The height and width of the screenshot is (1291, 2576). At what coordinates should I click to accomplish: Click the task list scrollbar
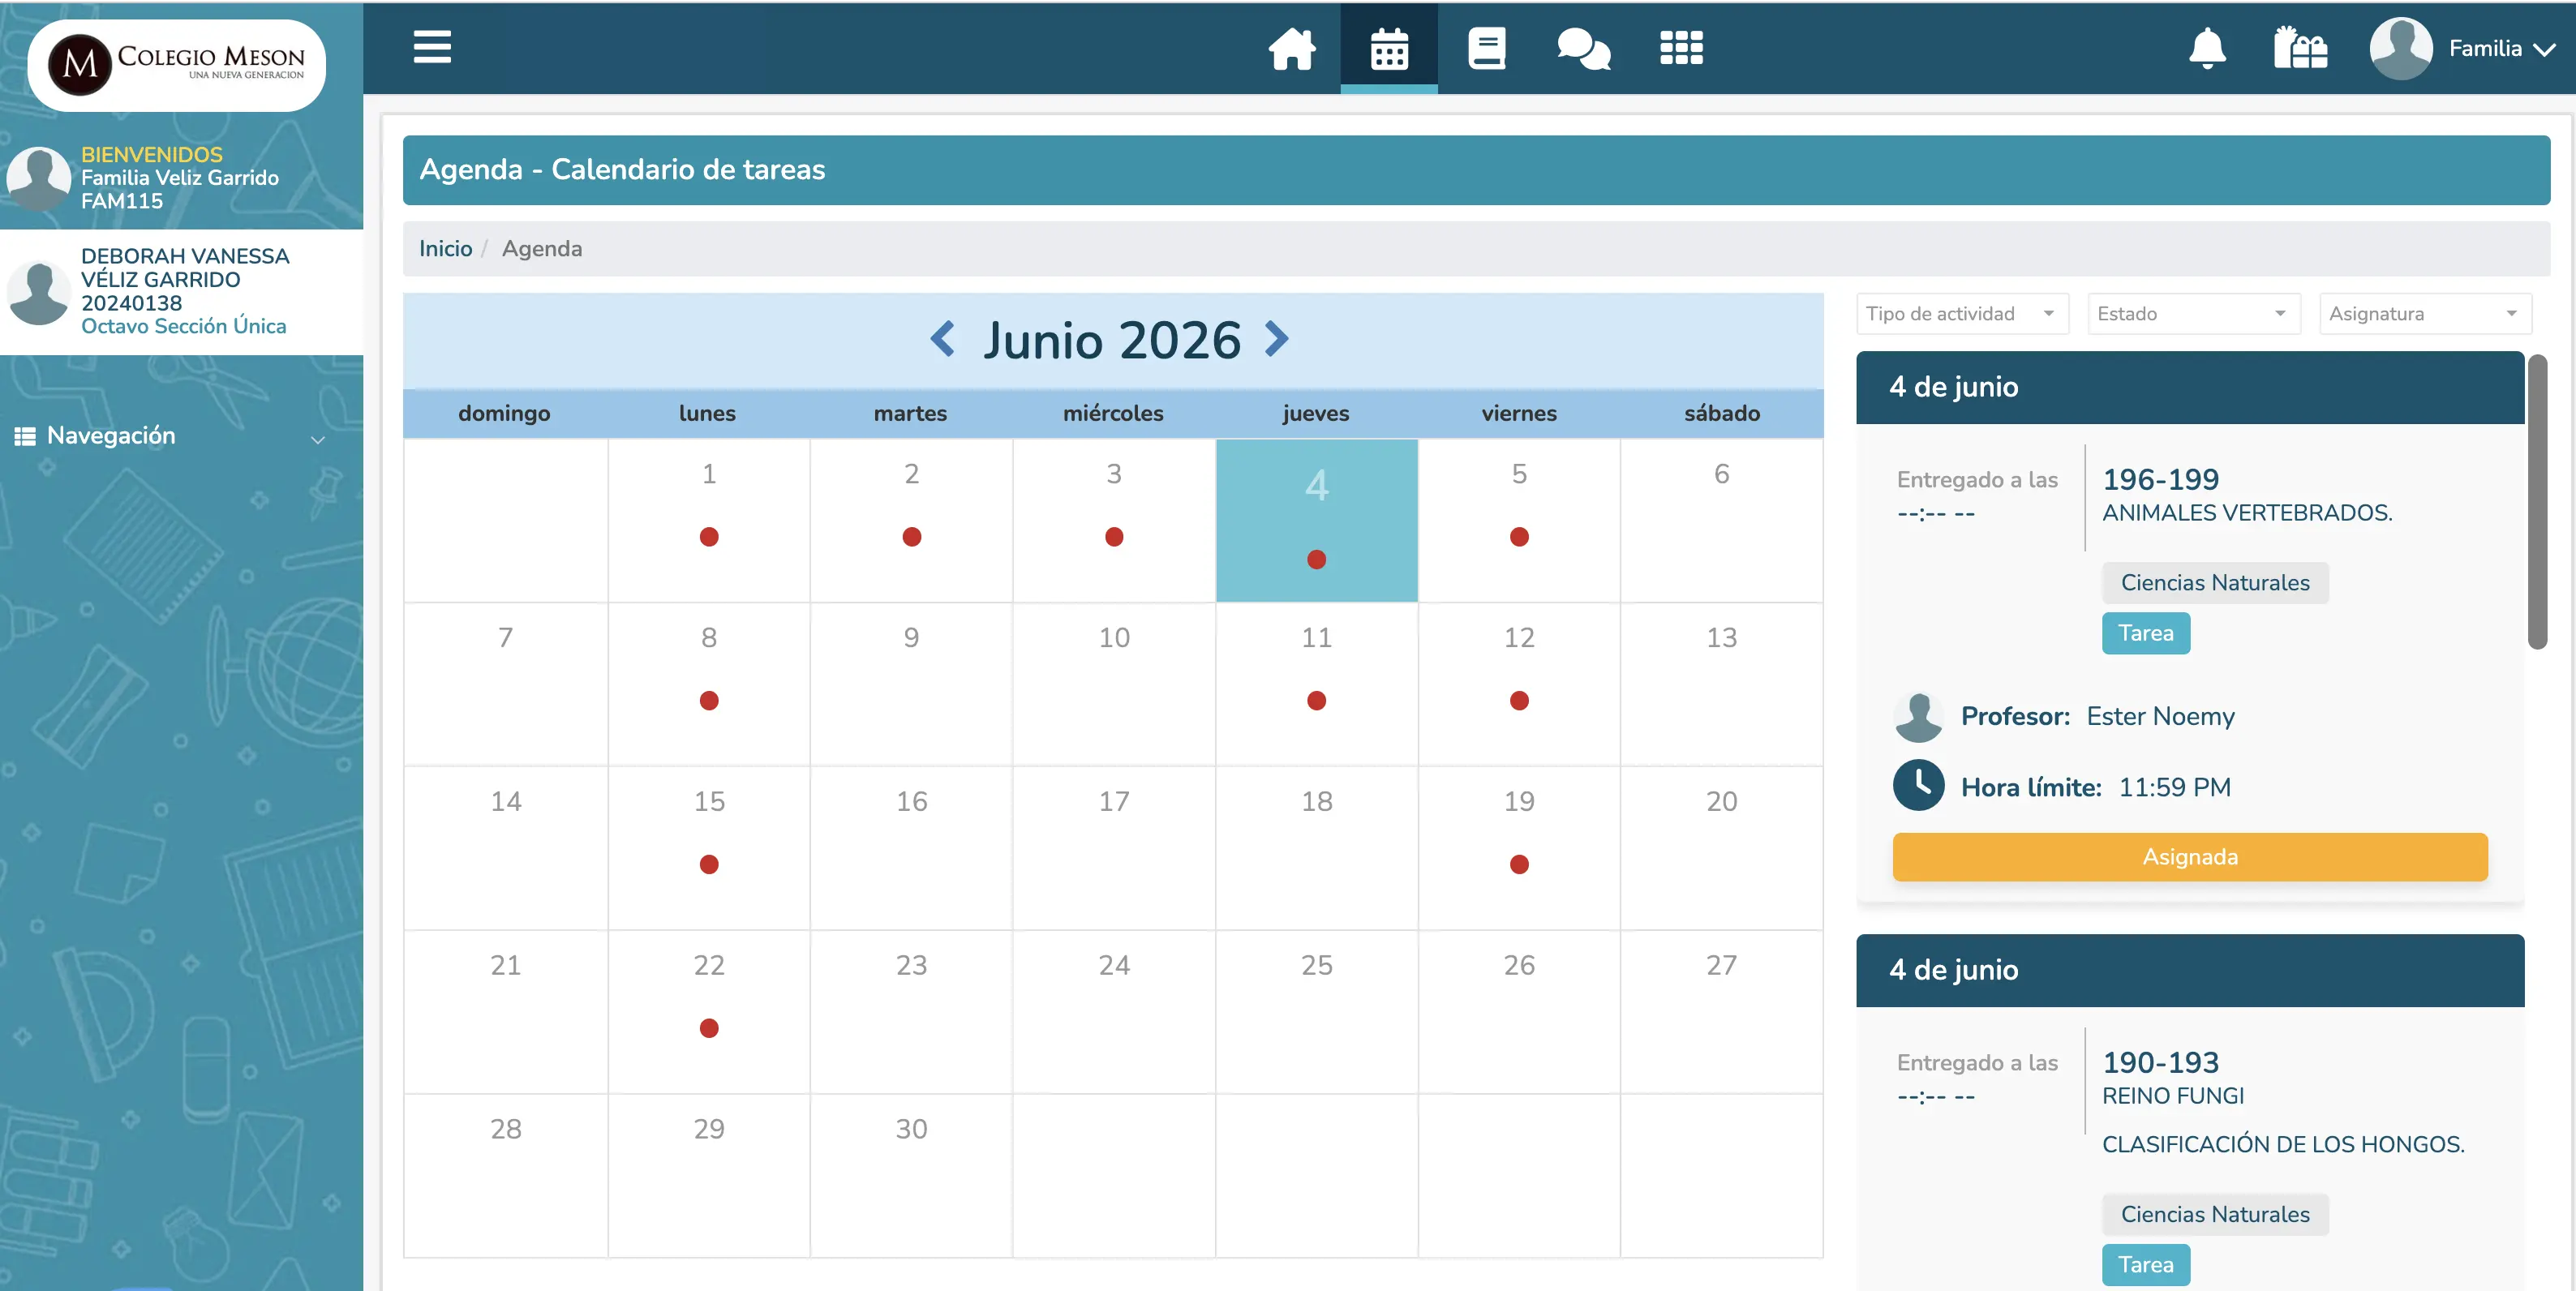(x=2537, y=502)
